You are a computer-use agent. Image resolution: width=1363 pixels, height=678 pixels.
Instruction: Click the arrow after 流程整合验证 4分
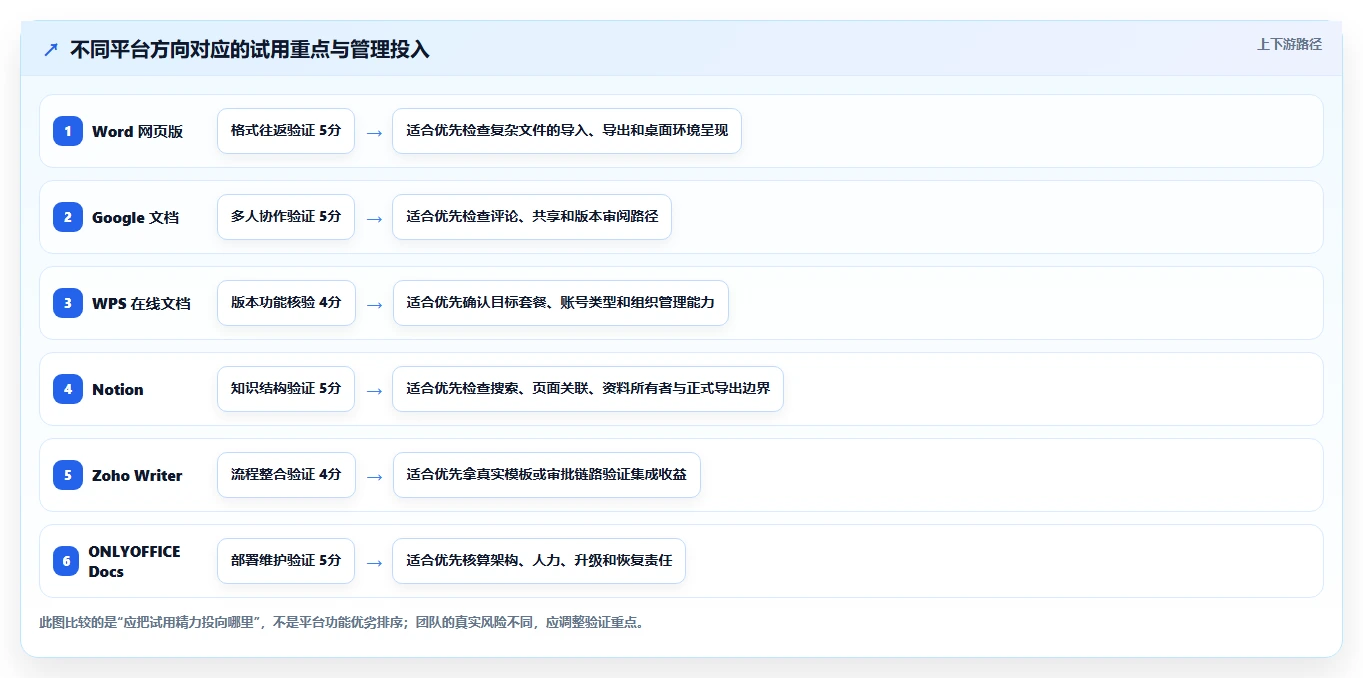(x=374, y=476)
